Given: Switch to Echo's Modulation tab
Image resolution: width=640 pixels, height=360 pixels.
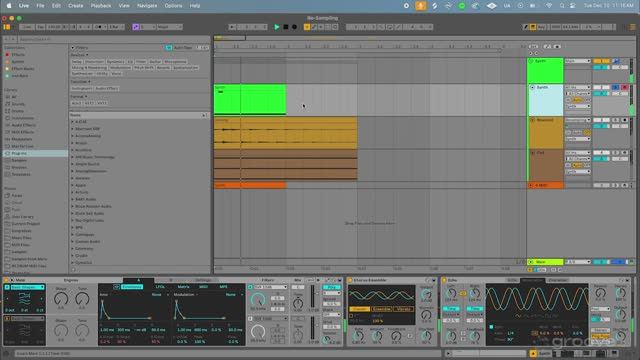Looking at the screenshot, I should click(x=532, y=280).
